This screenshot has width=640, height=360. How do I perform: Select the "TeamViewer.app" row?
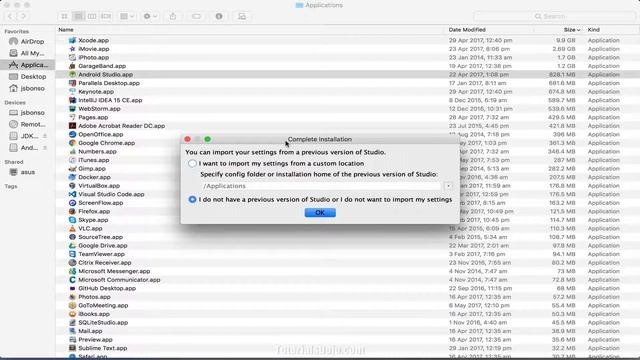[348, 254]
